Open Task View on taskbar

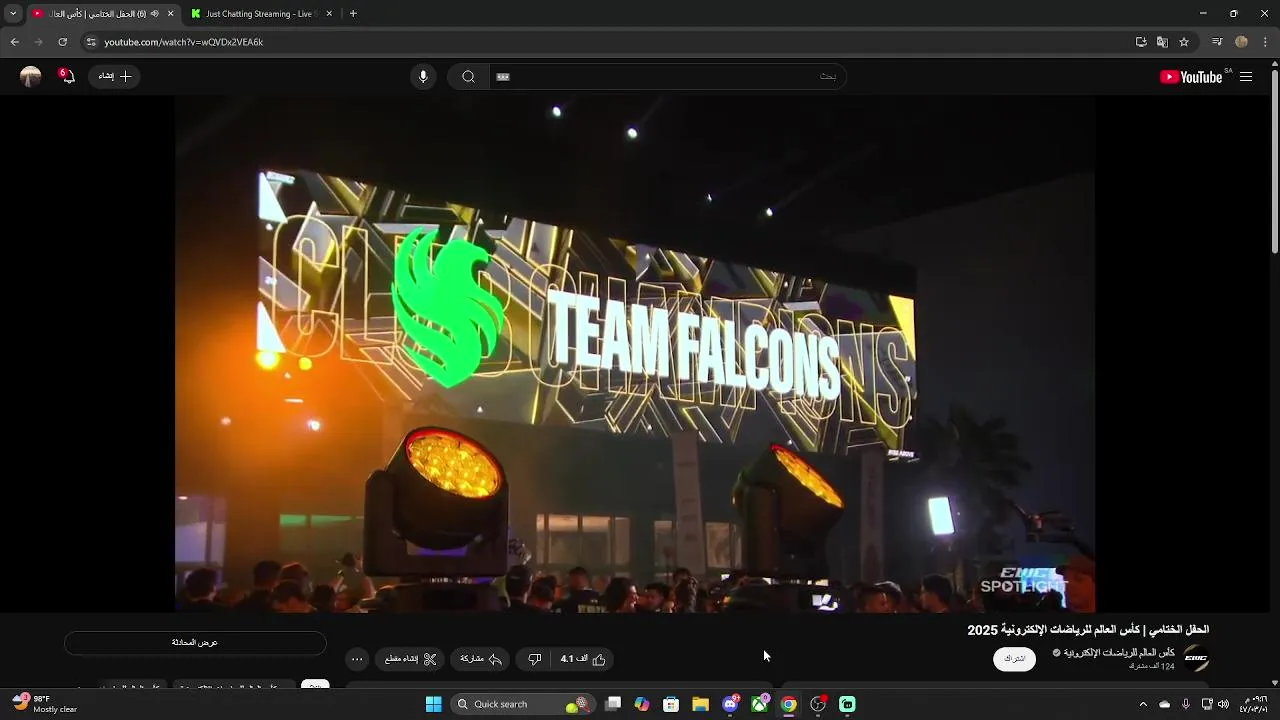point(613,704)
